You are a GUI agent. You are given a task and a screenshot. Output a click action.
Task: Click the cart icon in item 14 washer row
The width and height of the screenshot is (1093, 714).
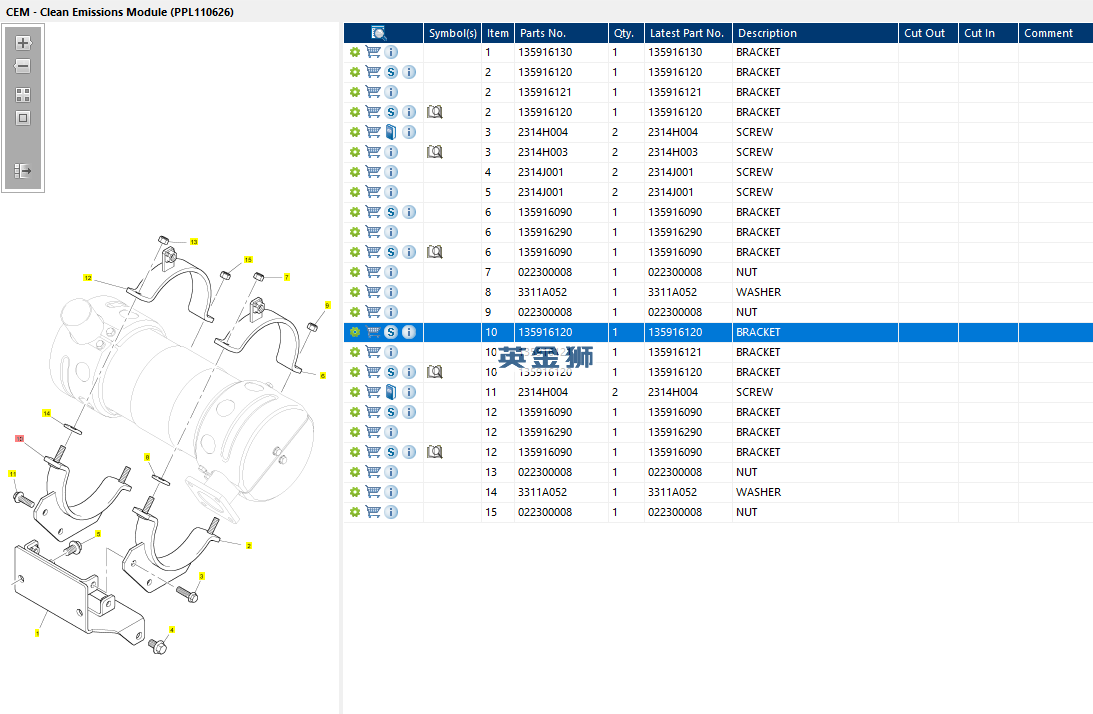point(373,492)
